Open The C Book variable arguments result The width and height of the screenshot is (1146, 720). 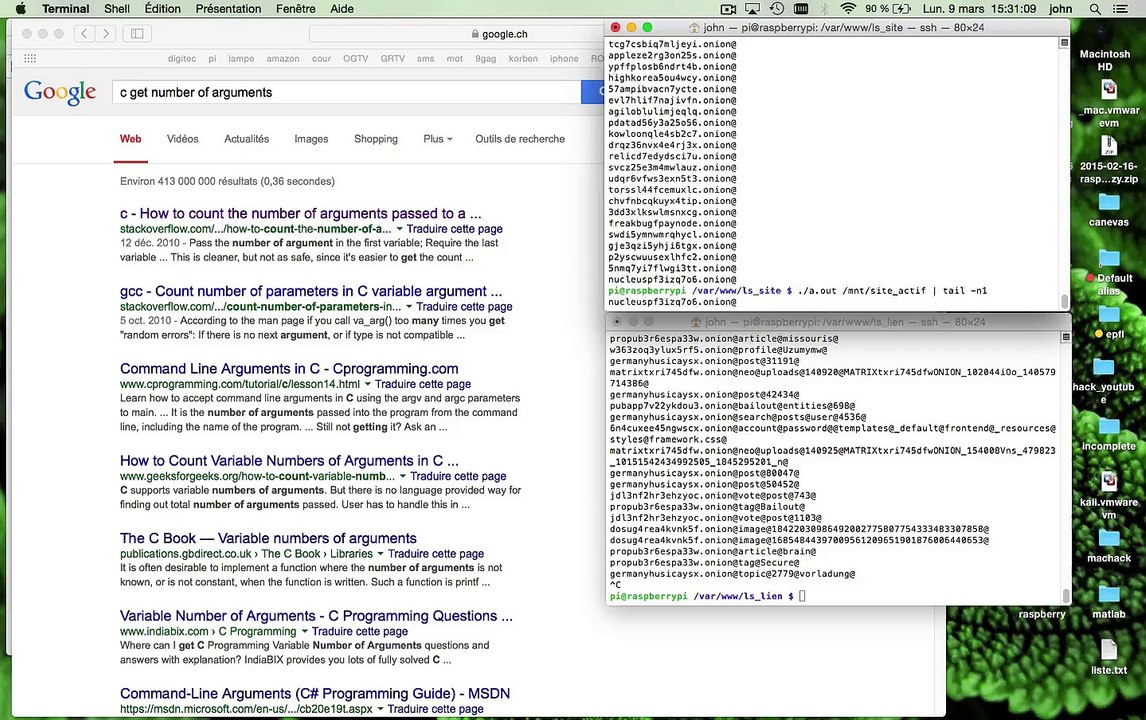click(x=268, y=538)
